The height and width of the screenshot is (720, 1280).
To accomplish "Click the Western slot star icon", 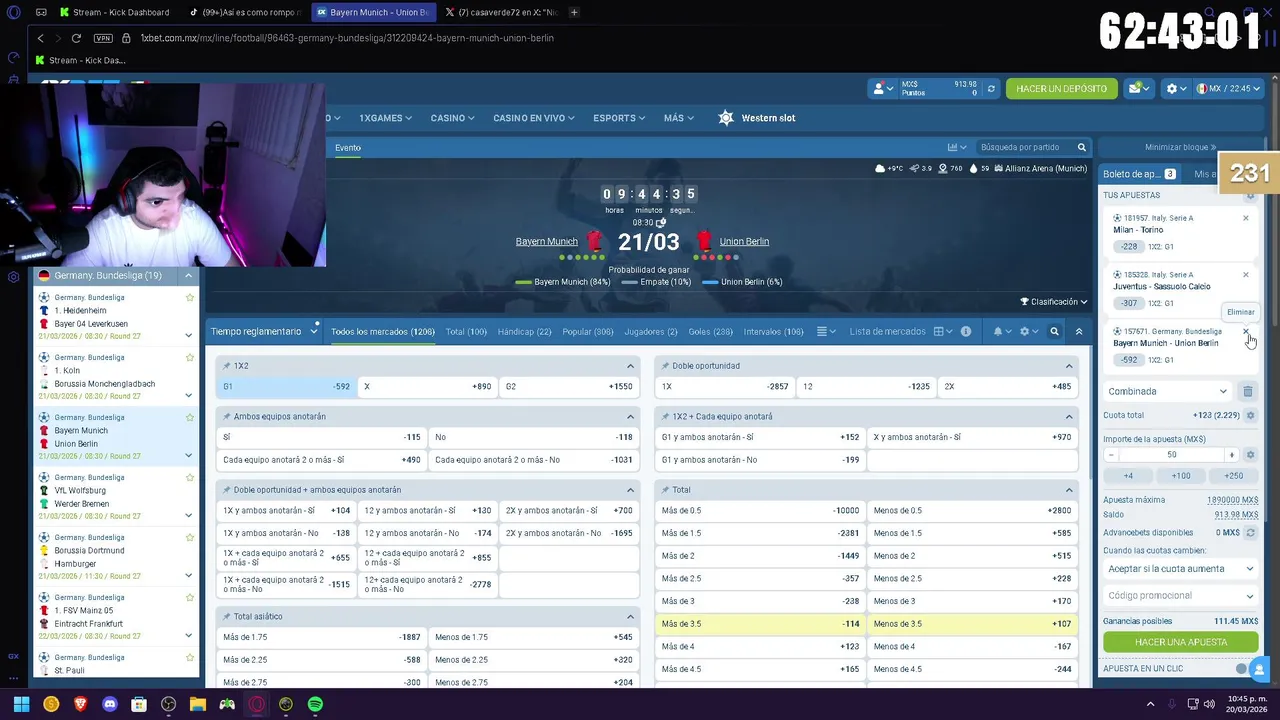I will (x=726, y=118).
